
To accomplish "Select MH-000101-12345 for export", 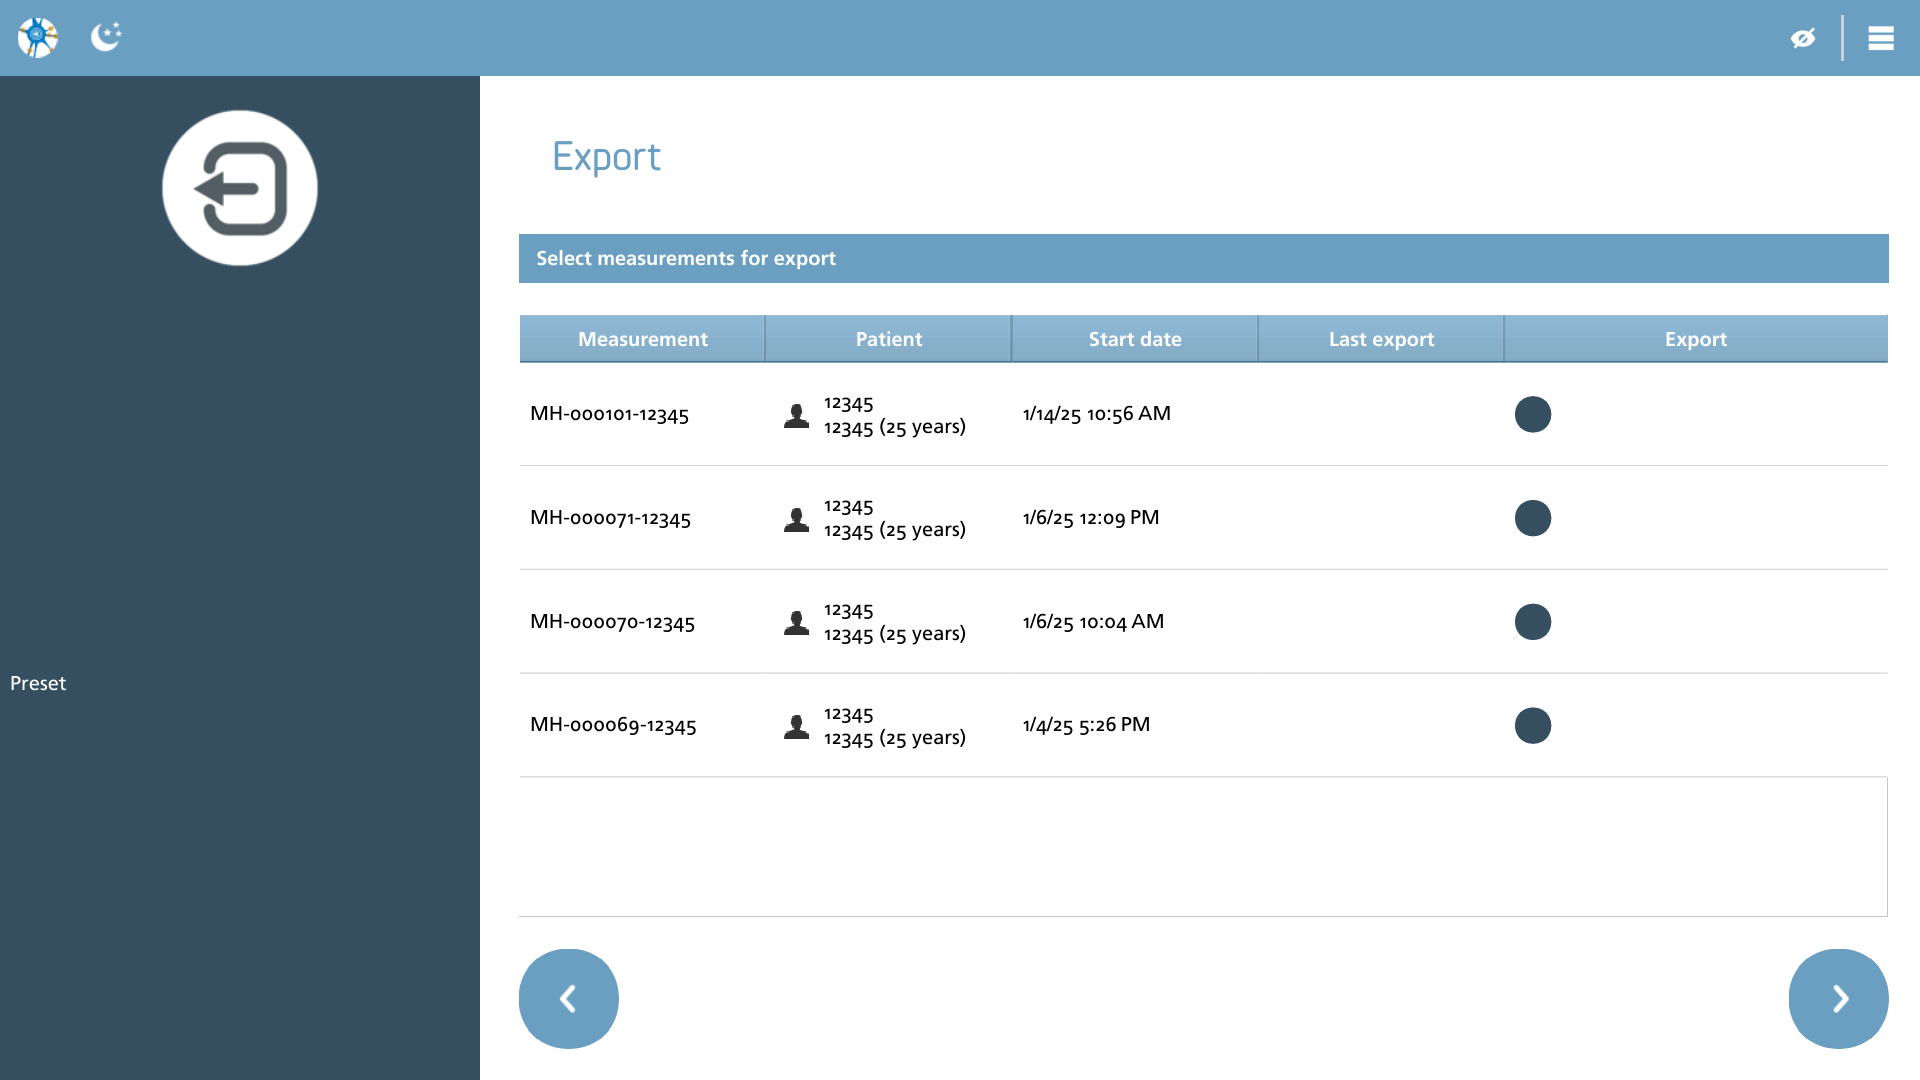I will 1533,414.
